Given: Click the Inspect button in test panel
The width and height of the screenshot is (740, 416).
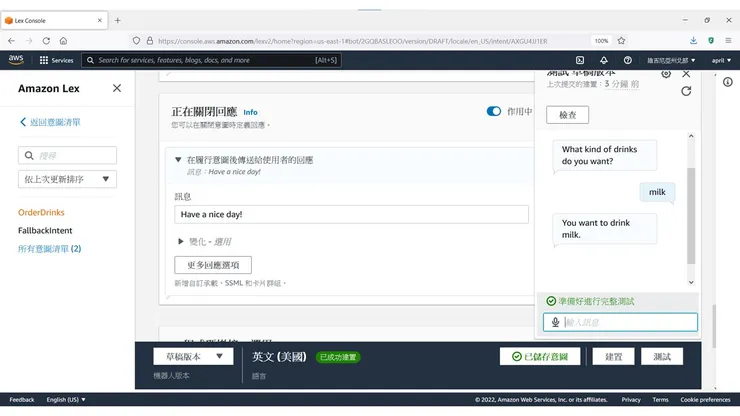Looking at the screenshot, I should [x=567, y=115].
